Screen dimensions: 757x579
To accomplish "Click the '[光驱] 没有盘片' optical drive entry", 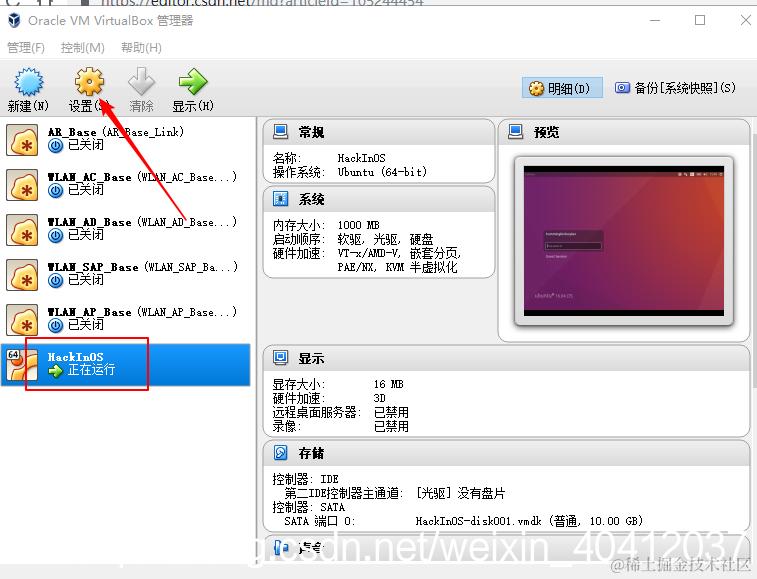I will click(460, 493).
